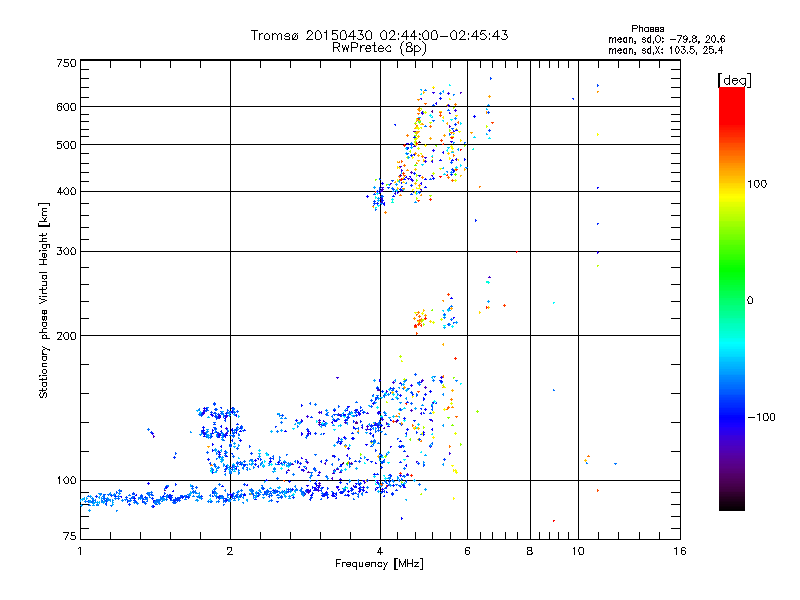The image size is (800, 600).
Task: Click y-axis label '300'
Action: pos(66,251)
